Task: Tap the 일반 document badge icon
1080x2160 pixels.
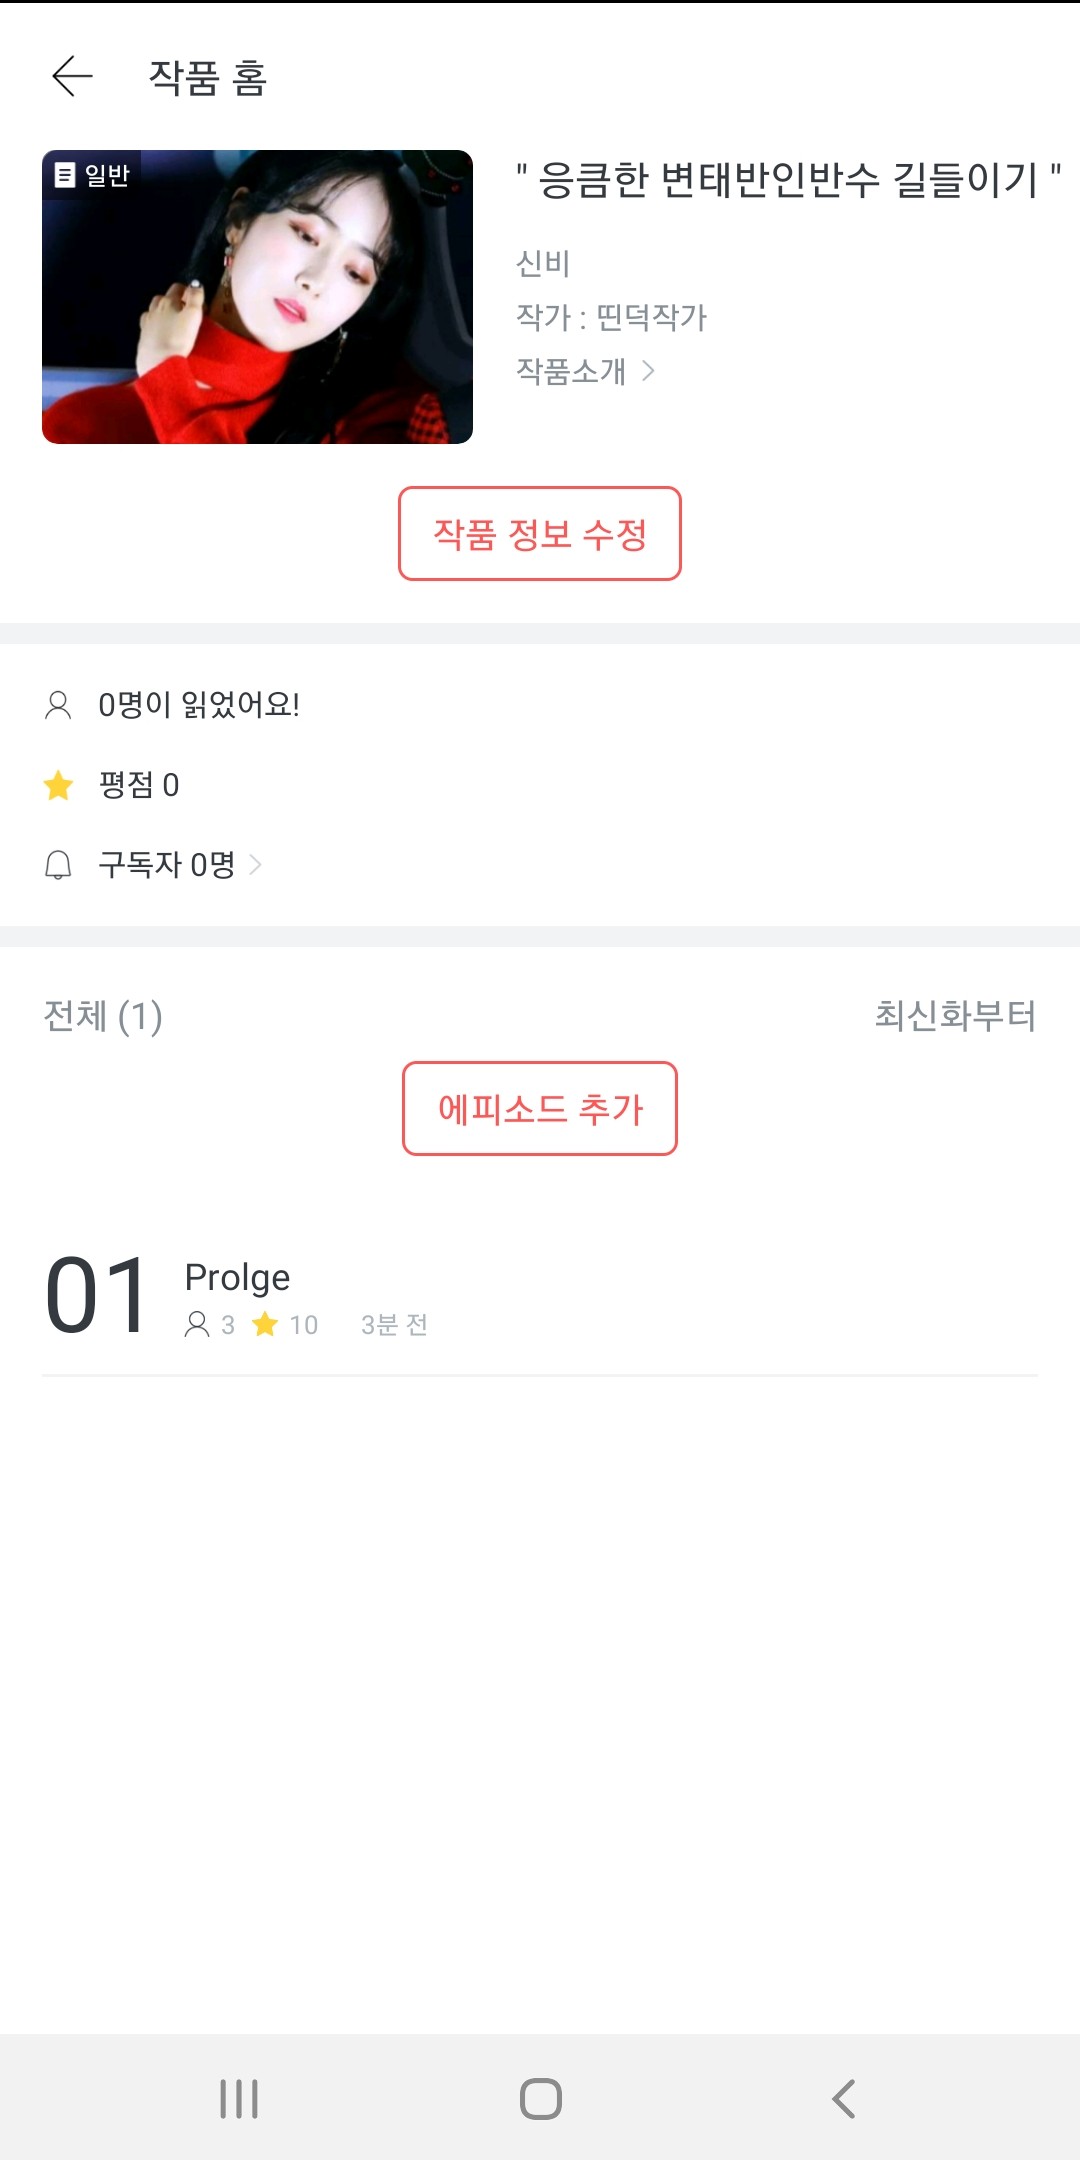Action: point(65,175)
